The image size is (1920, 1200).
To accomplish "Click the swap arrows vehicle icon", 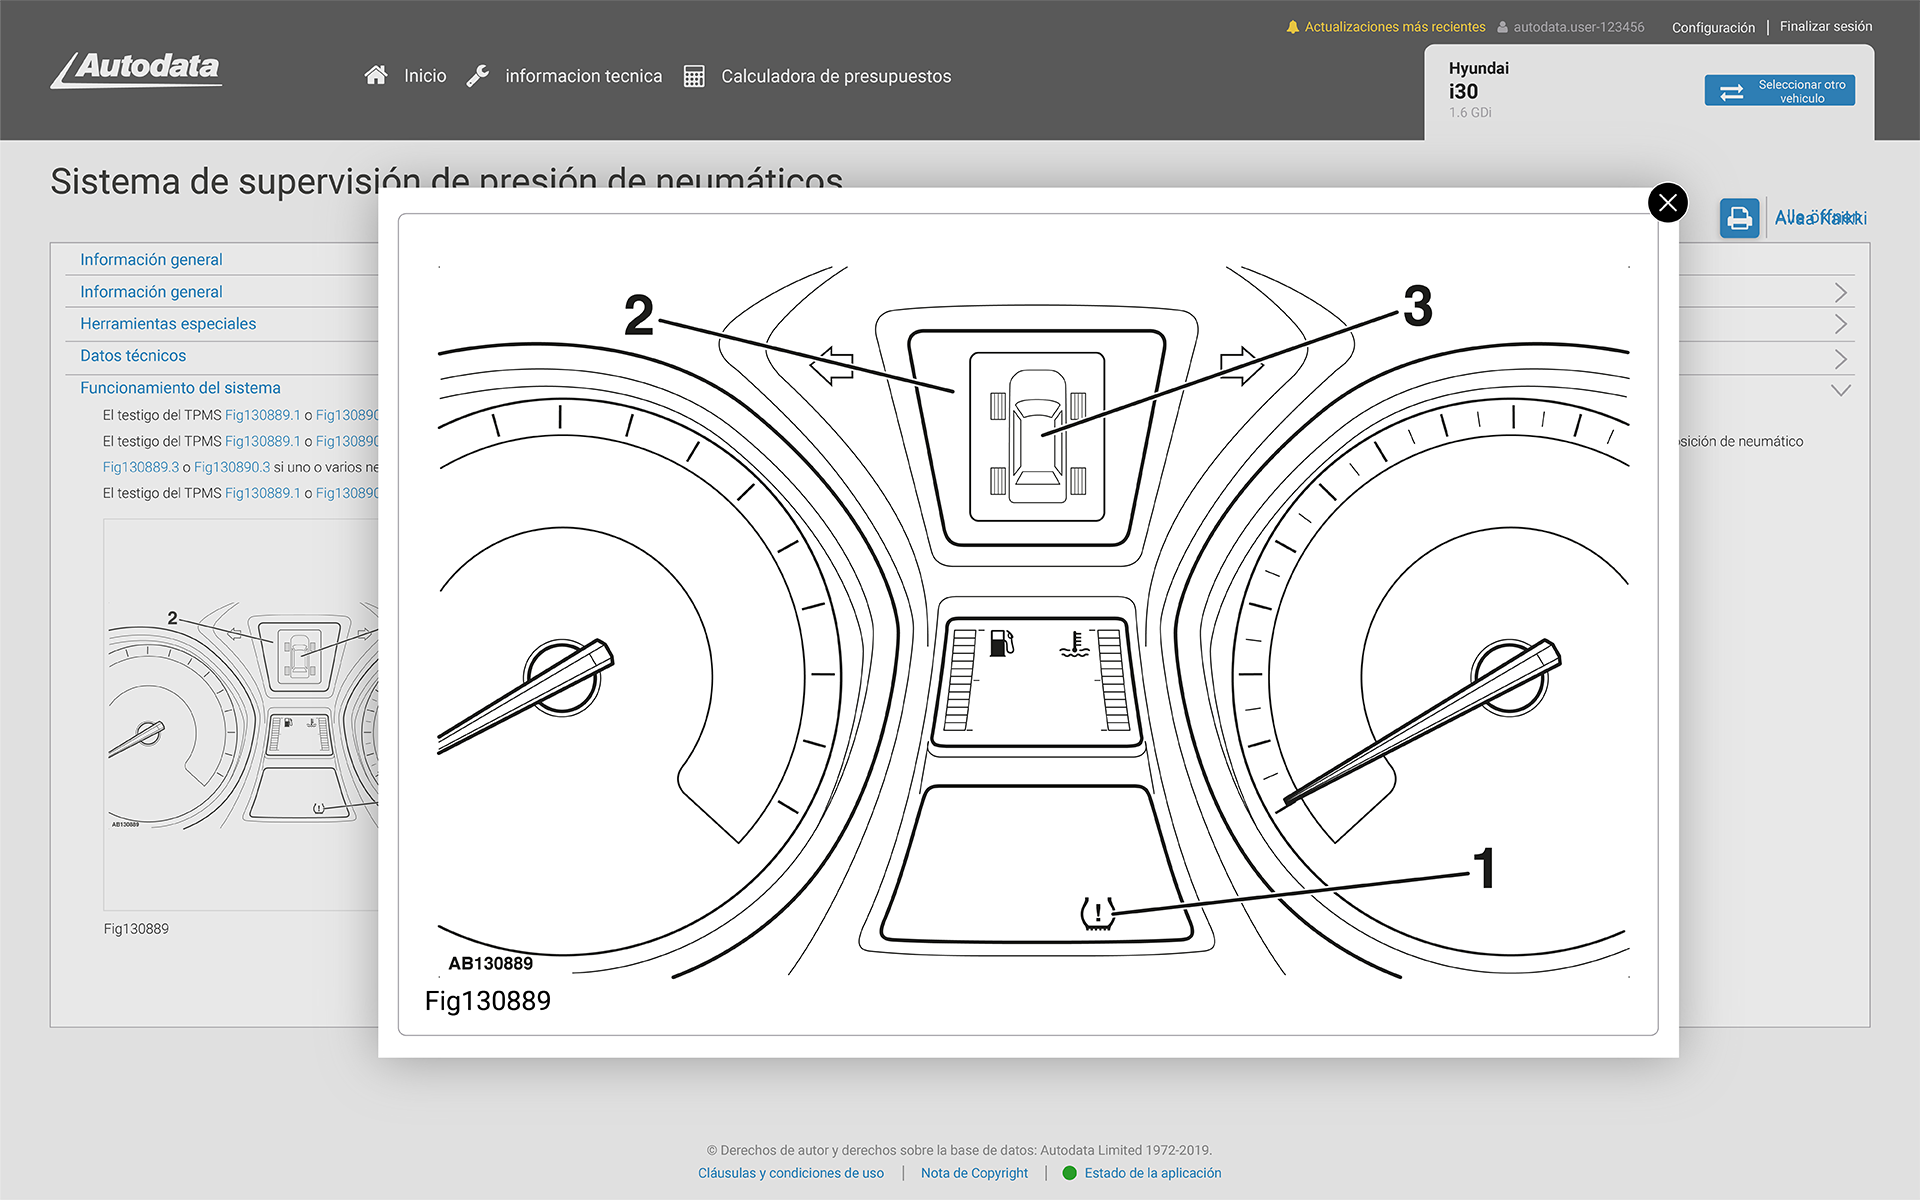I will 1731,92.
